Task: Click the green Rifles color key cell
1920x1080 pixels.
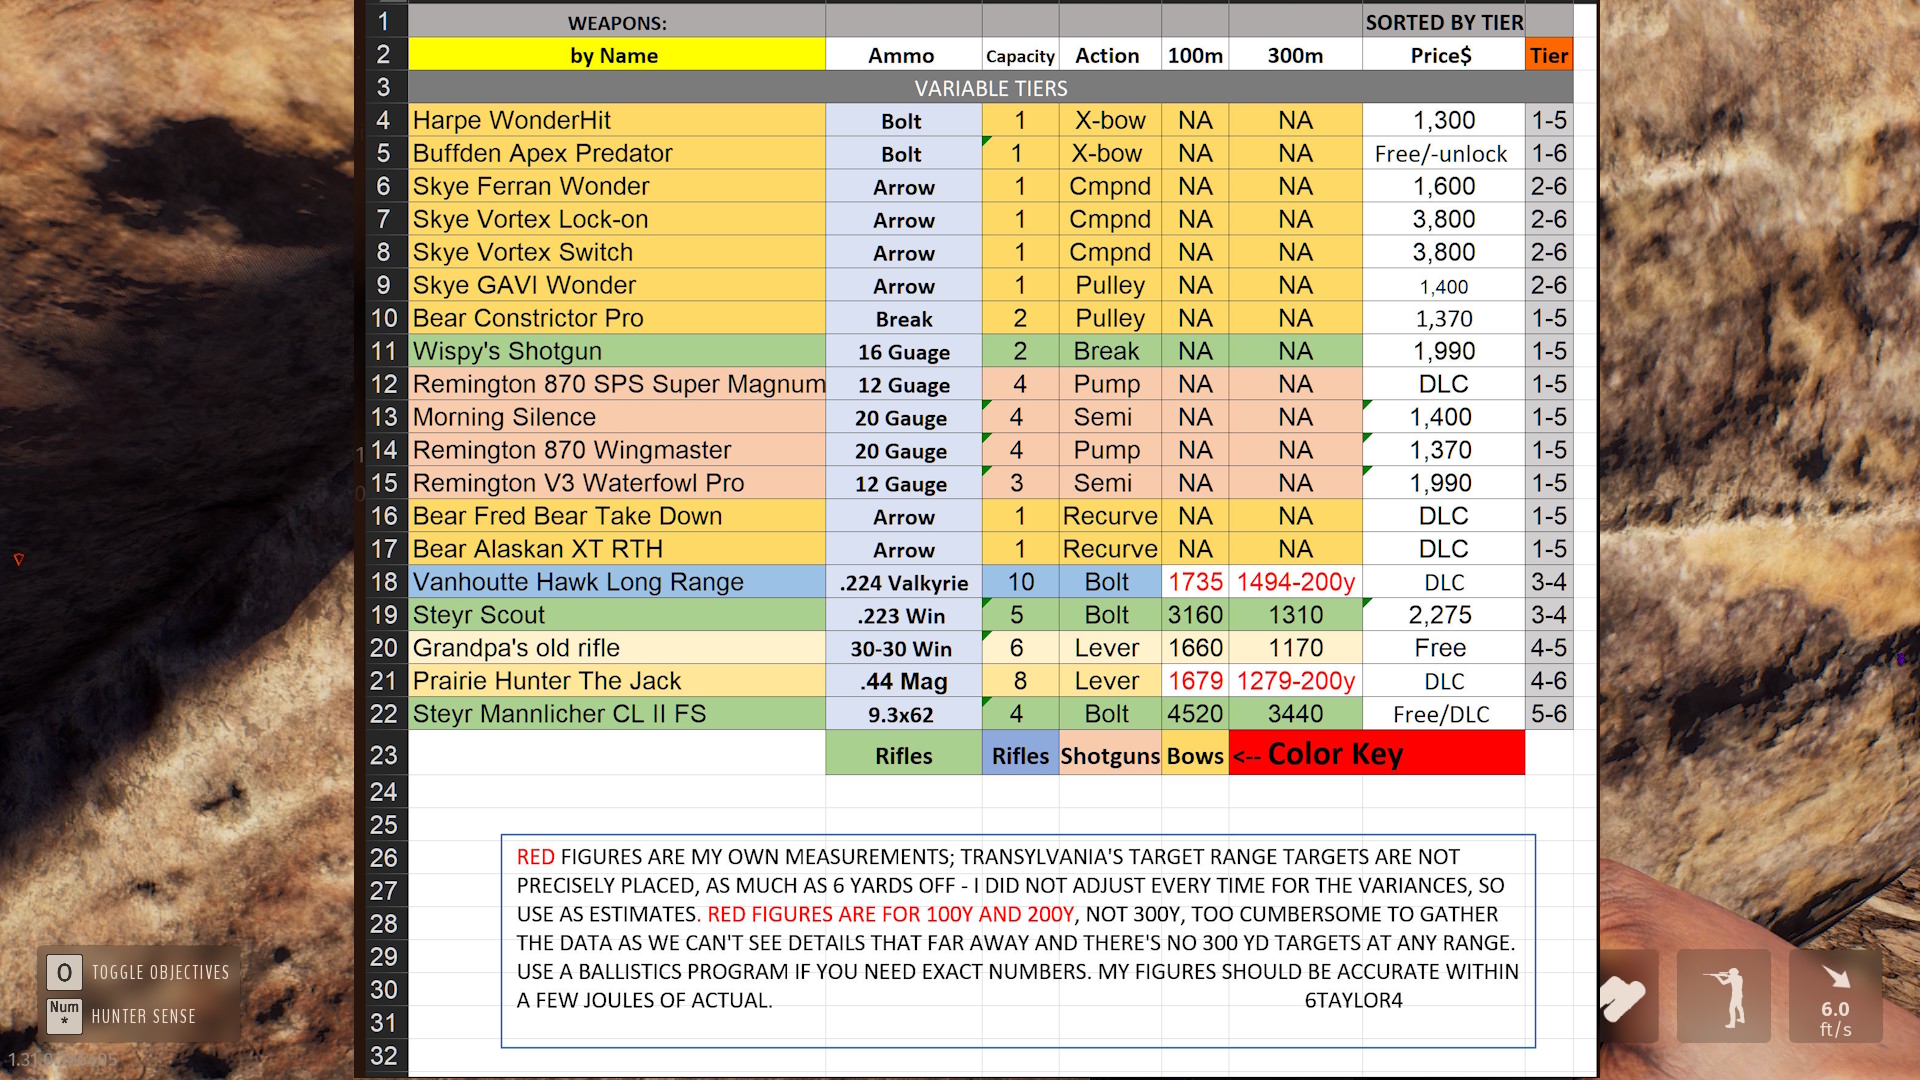Action: click(x=903, y=755)
